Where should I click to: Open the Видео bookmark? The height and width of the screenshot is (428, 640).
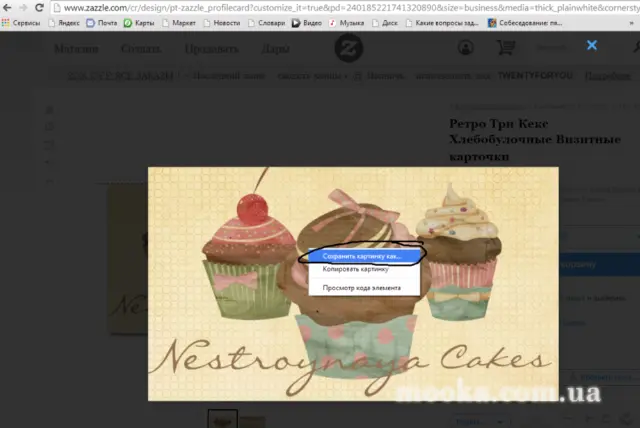[307, 23]
